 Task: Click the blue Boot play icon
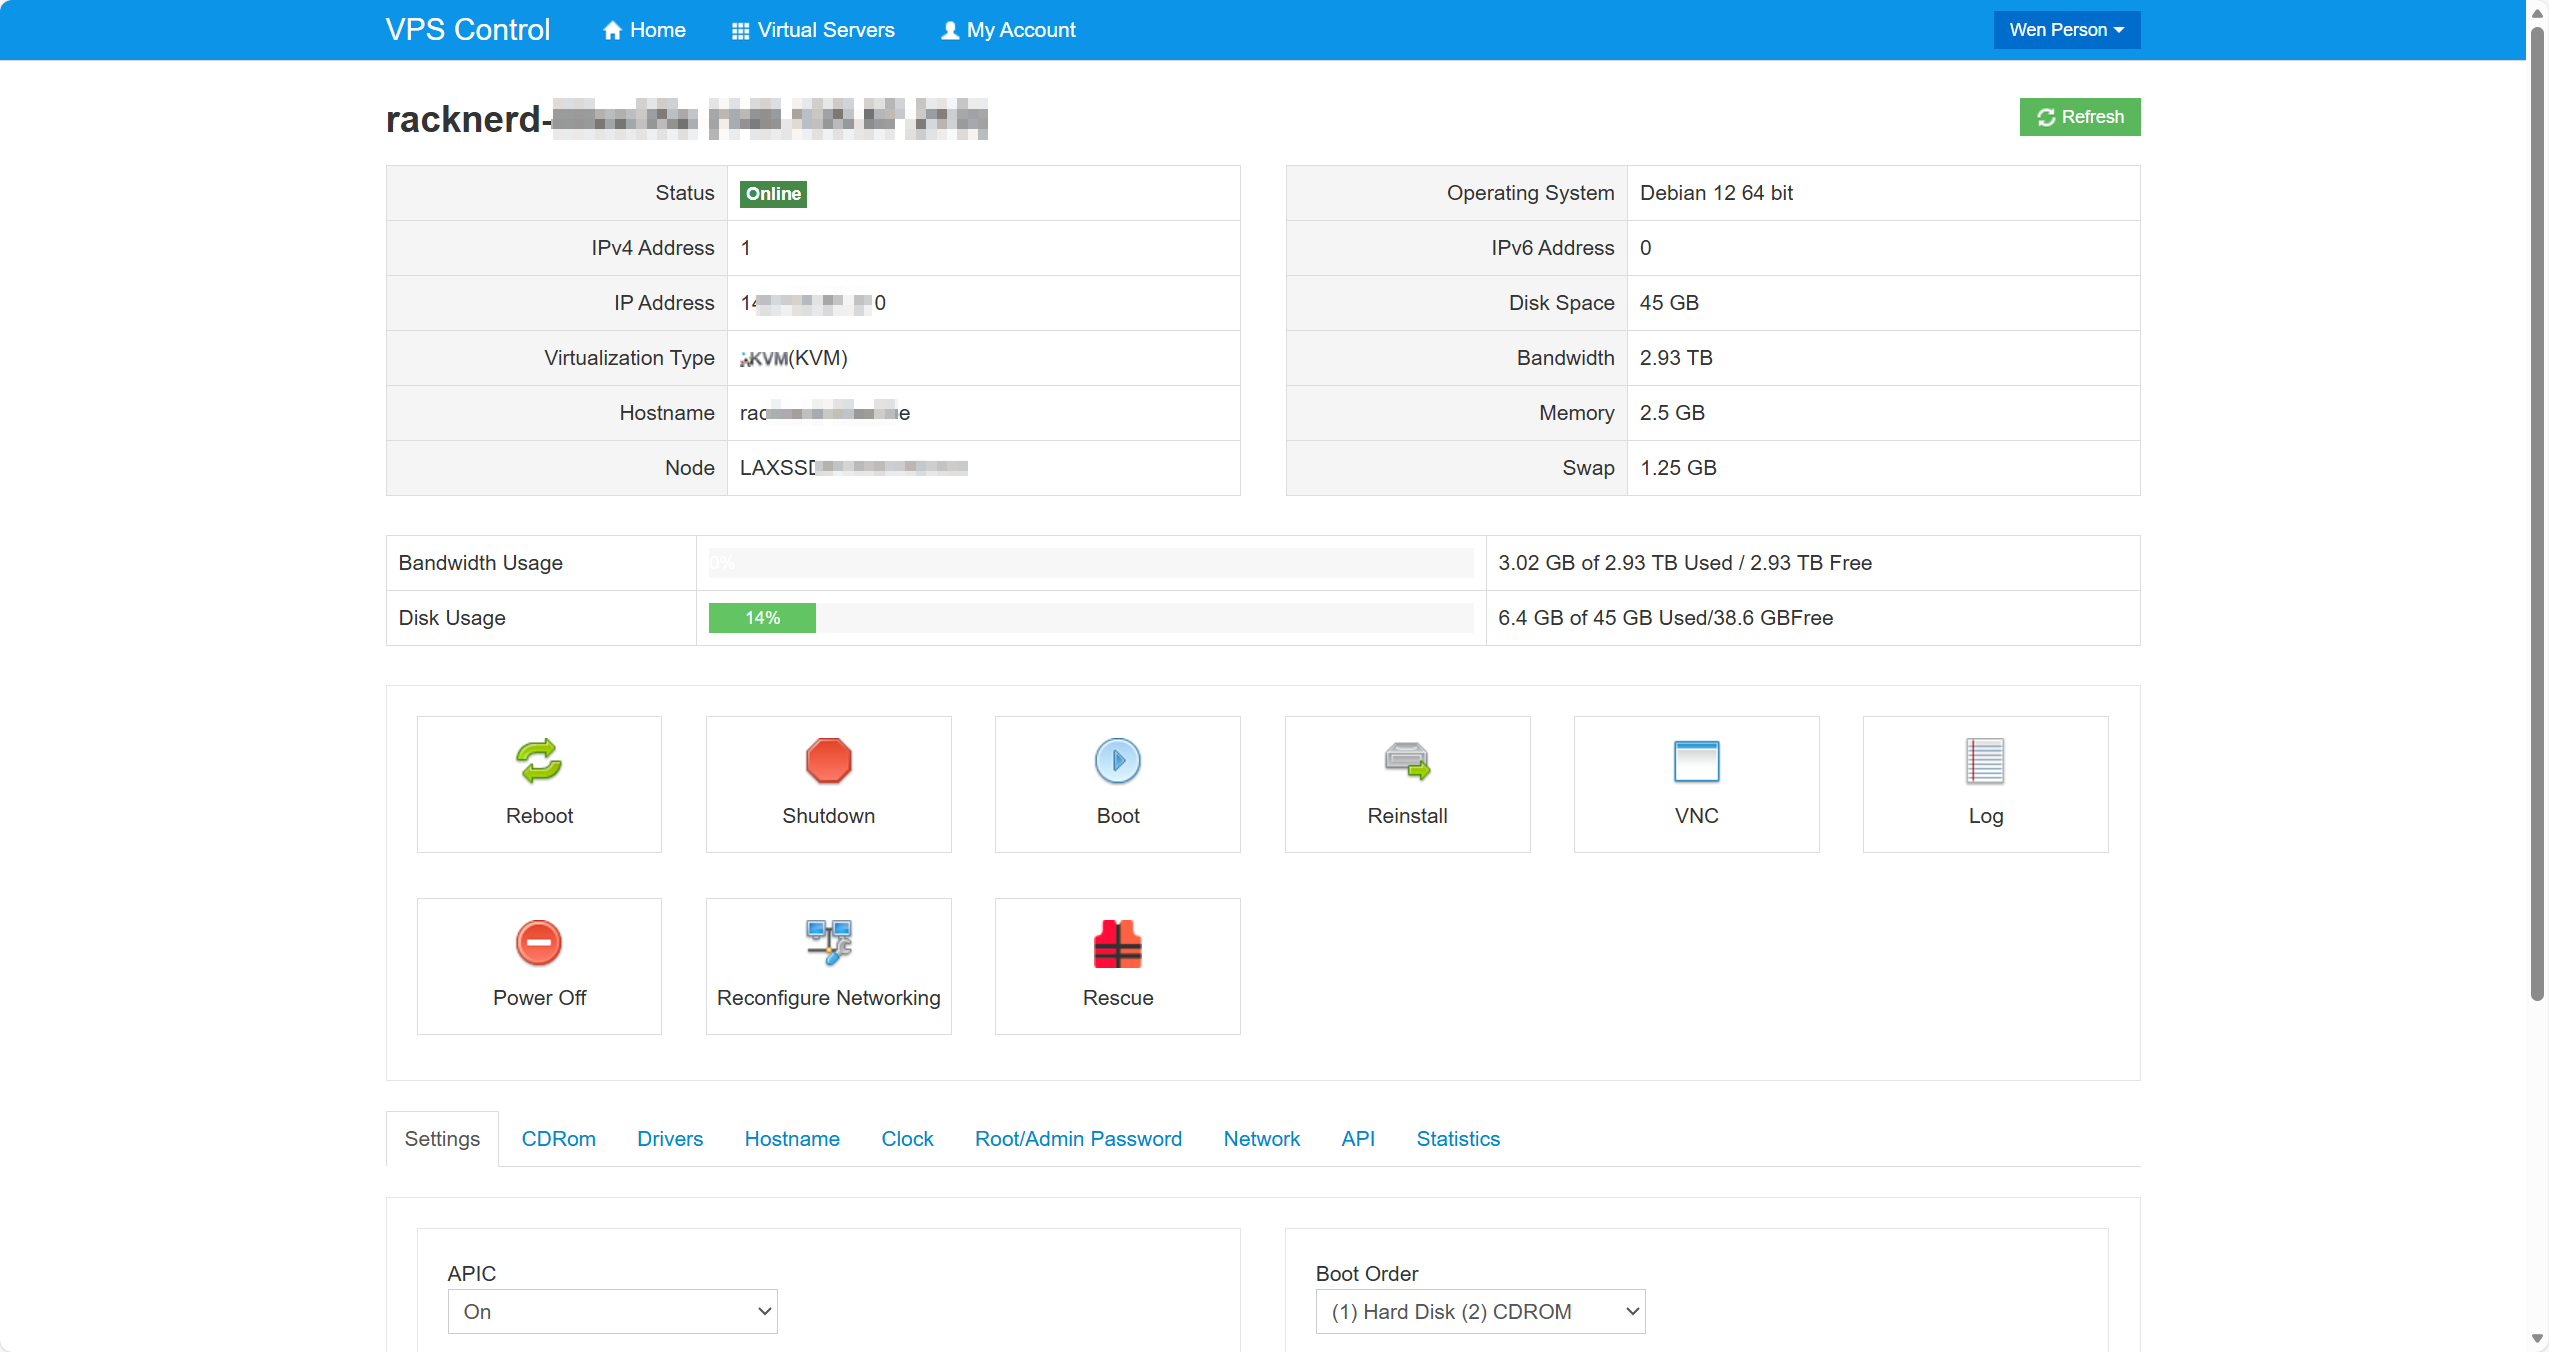(x=1117, y=761)
